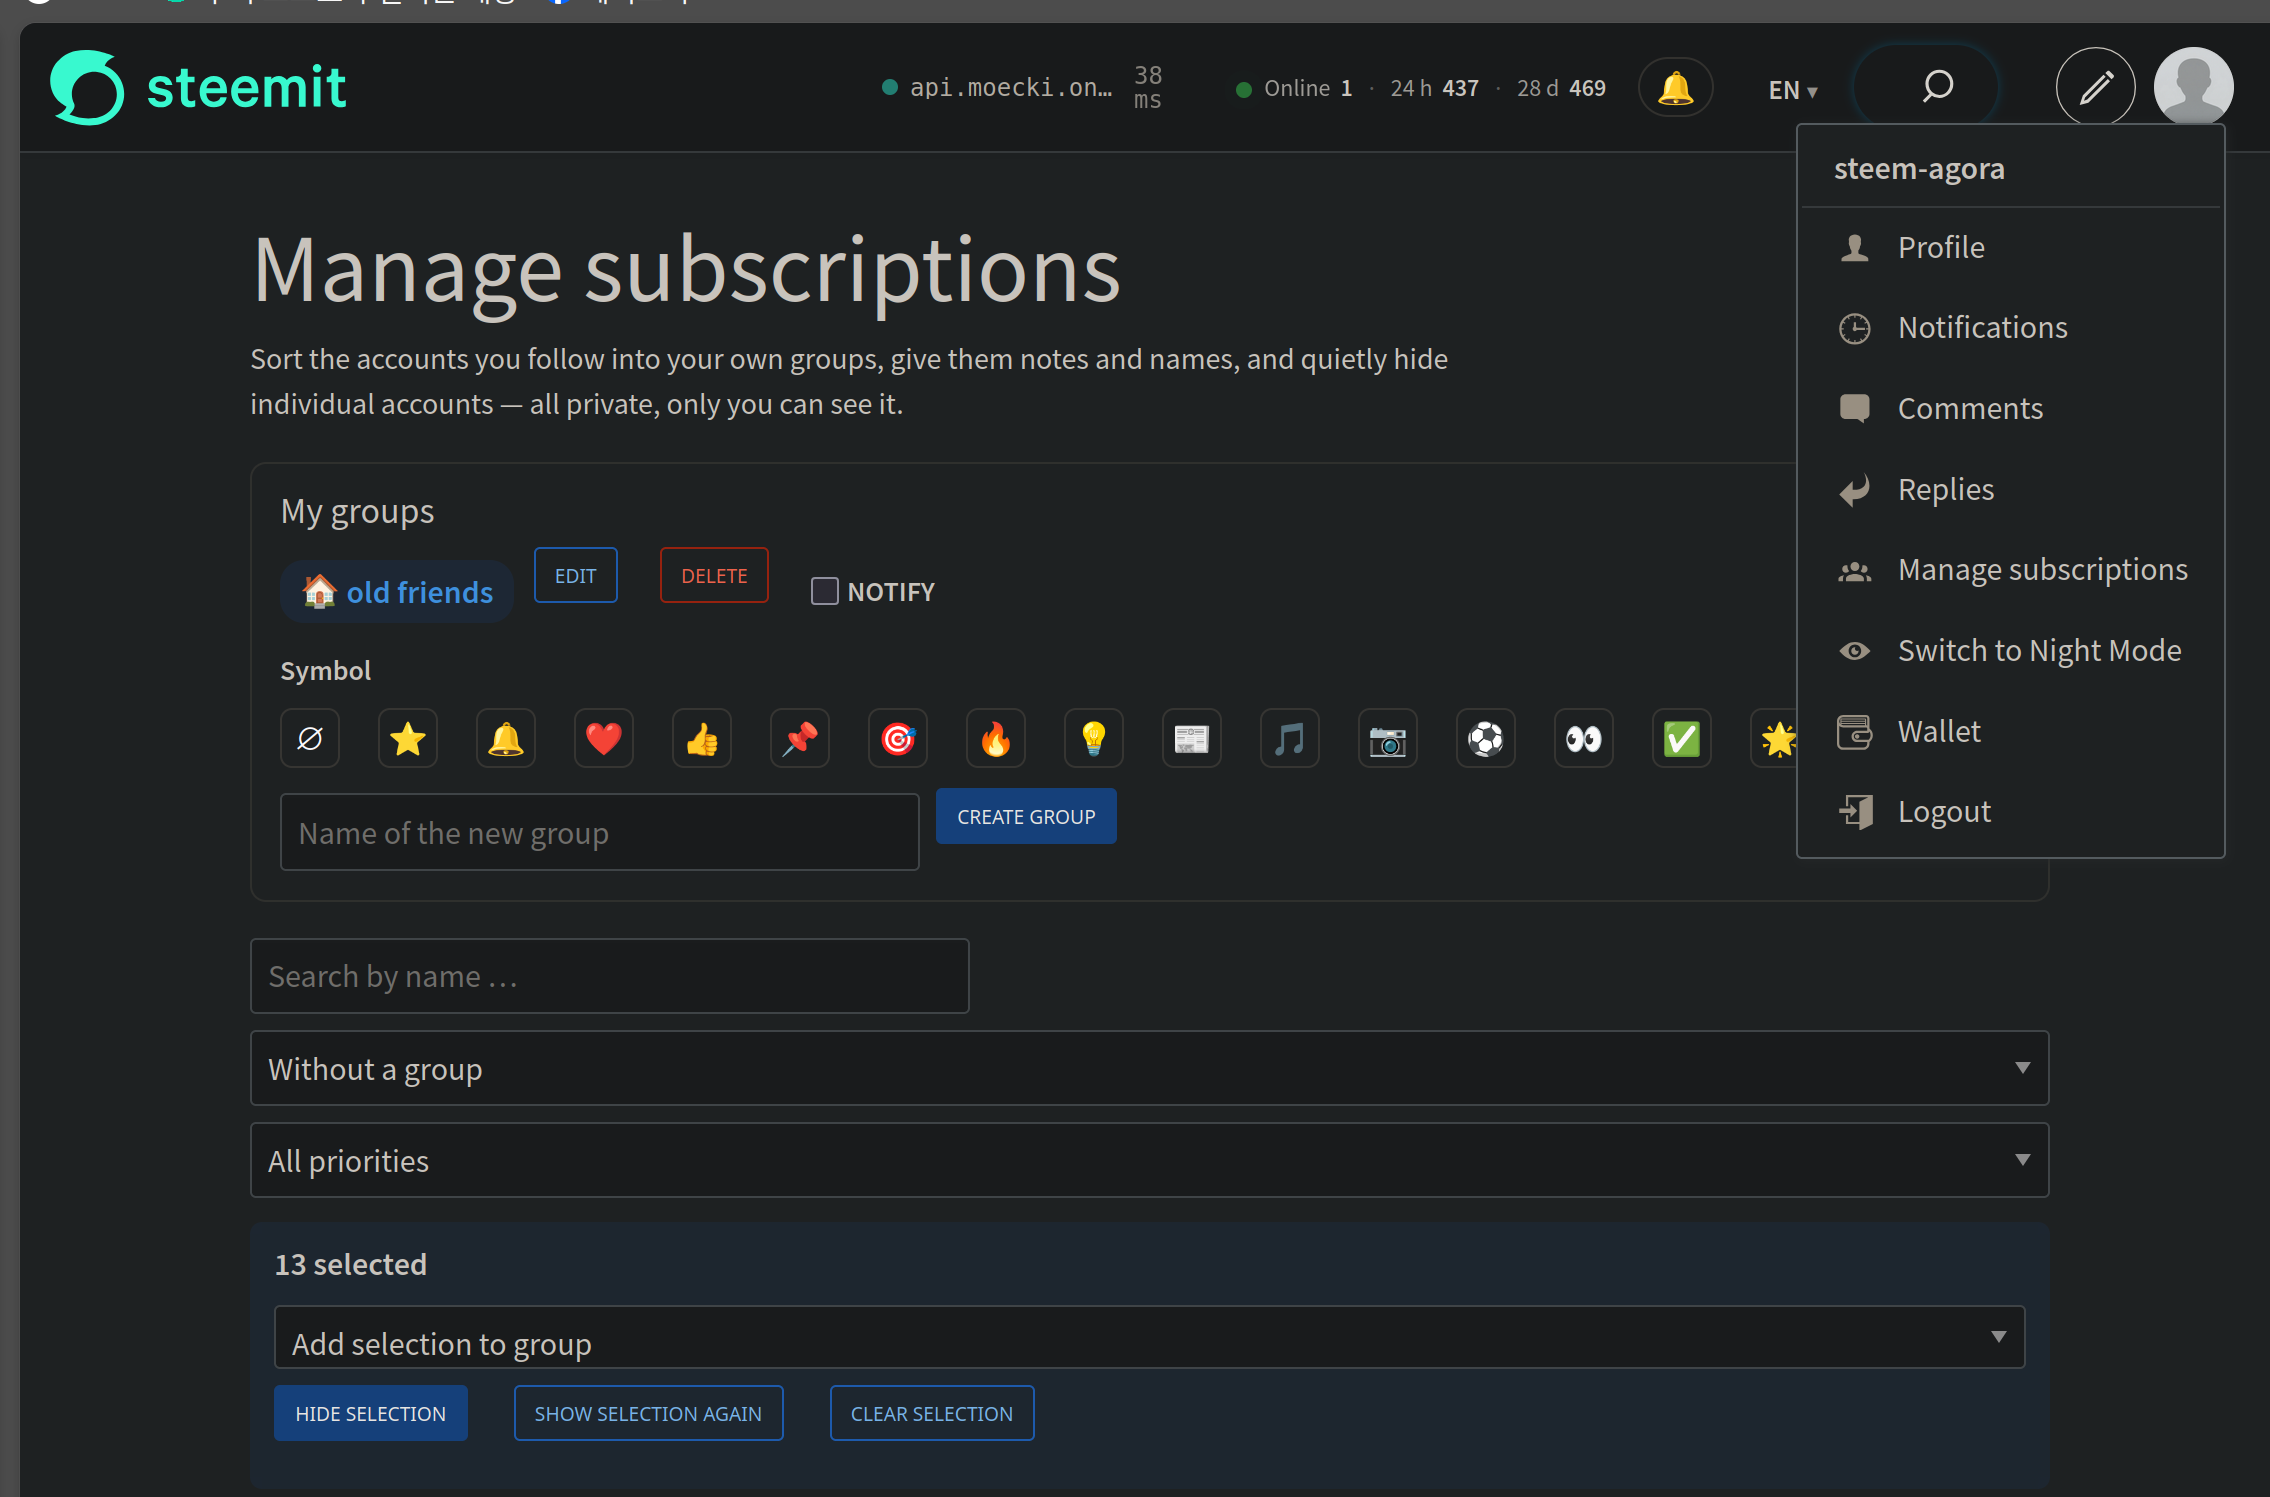Choose the bell symbol for the group
Viewport: 2270px width, 1497px height.
506,739
